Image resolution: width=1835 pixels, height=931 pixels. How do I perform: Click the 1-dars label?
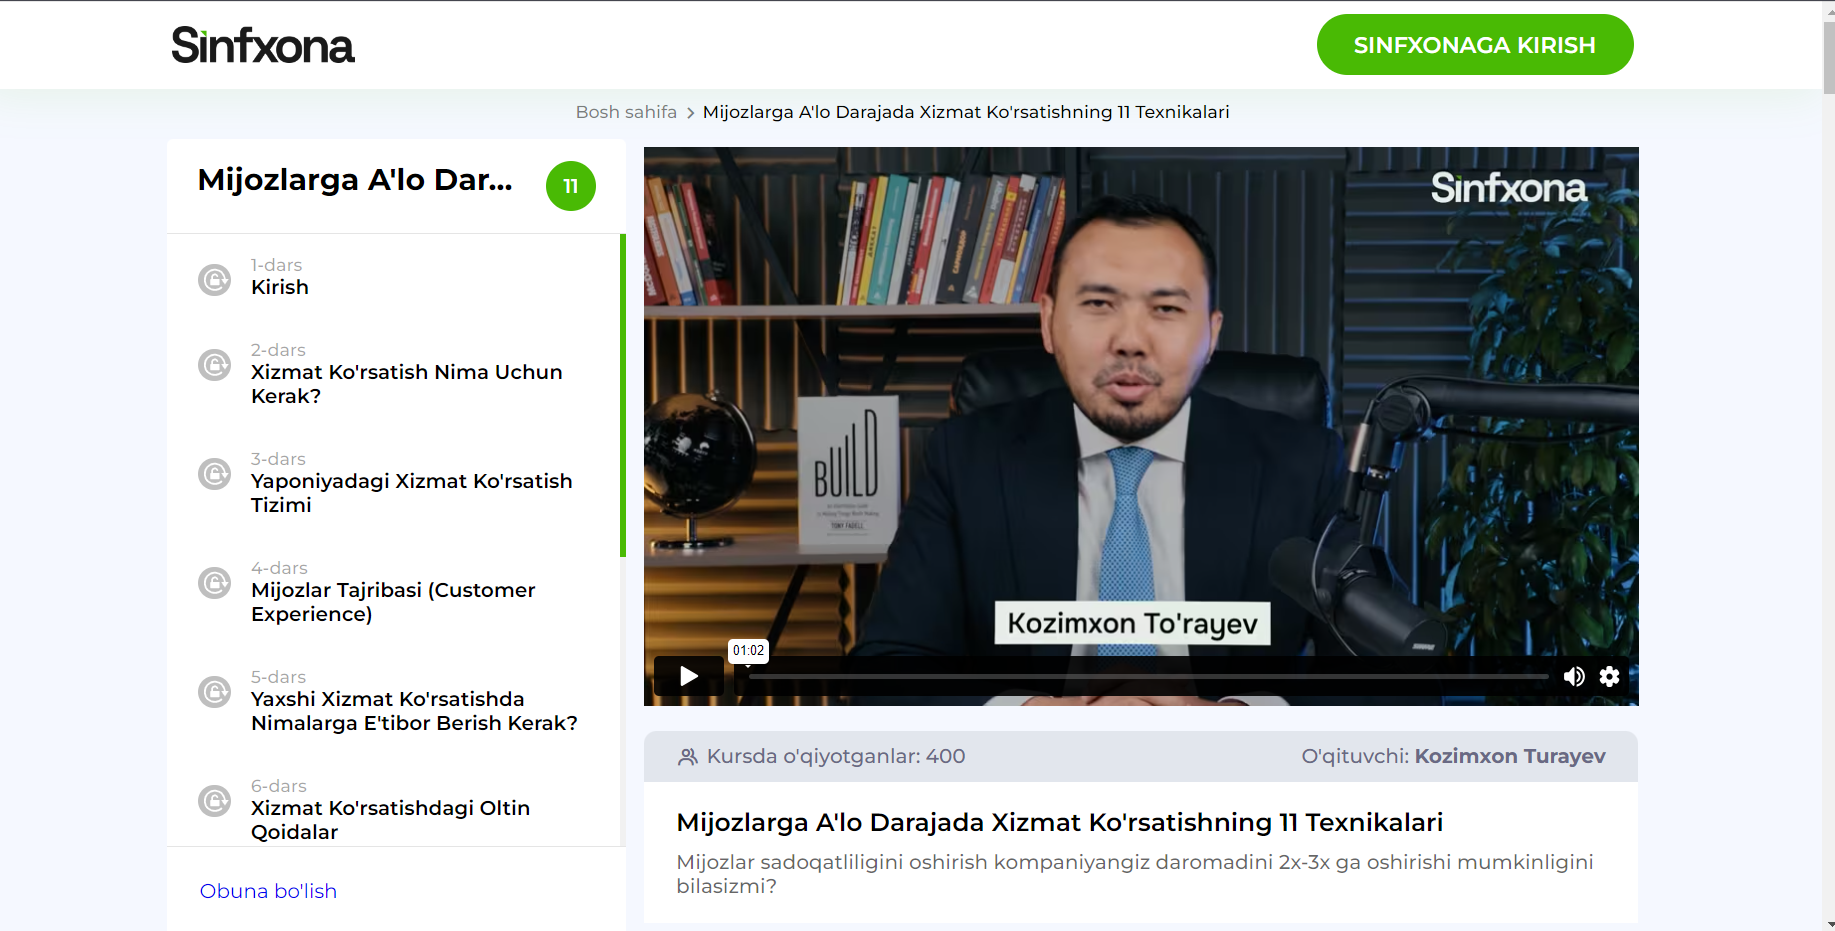(x=276, y=265)
